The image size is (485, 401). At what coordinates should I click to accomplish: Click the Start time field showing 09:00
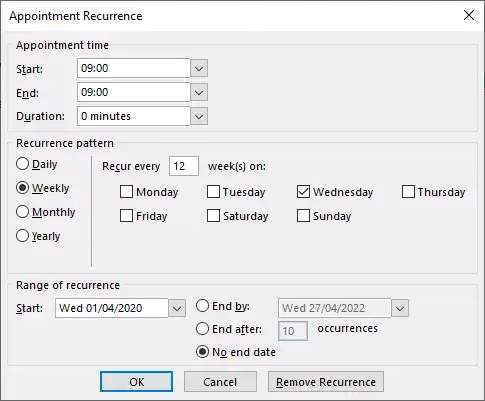134,68
